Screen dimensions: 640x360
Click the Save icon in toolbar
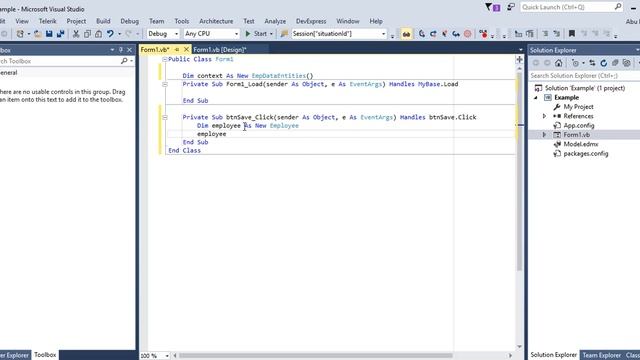[x=49, y=34]
